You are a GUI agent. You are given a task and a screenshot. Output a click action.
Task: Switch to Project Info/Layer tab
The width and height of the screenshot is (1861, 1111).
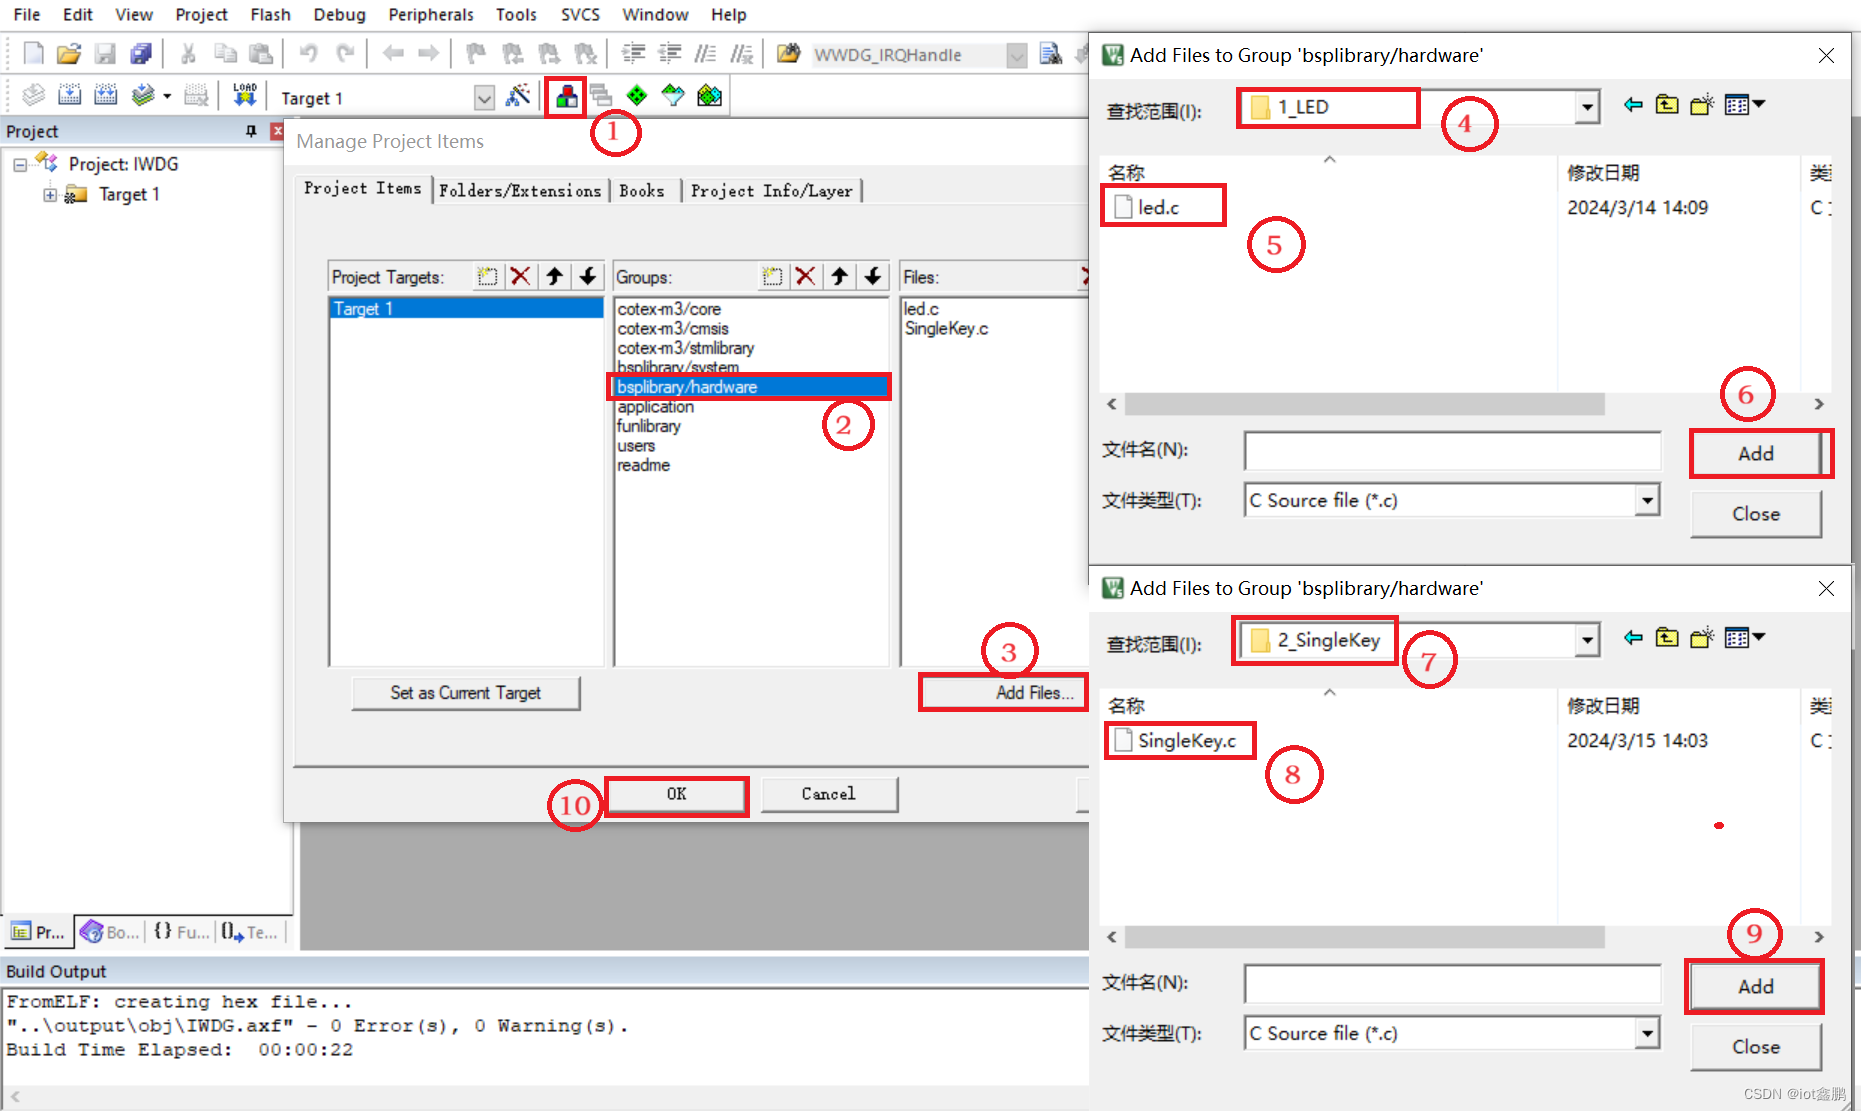coord(772,190)
